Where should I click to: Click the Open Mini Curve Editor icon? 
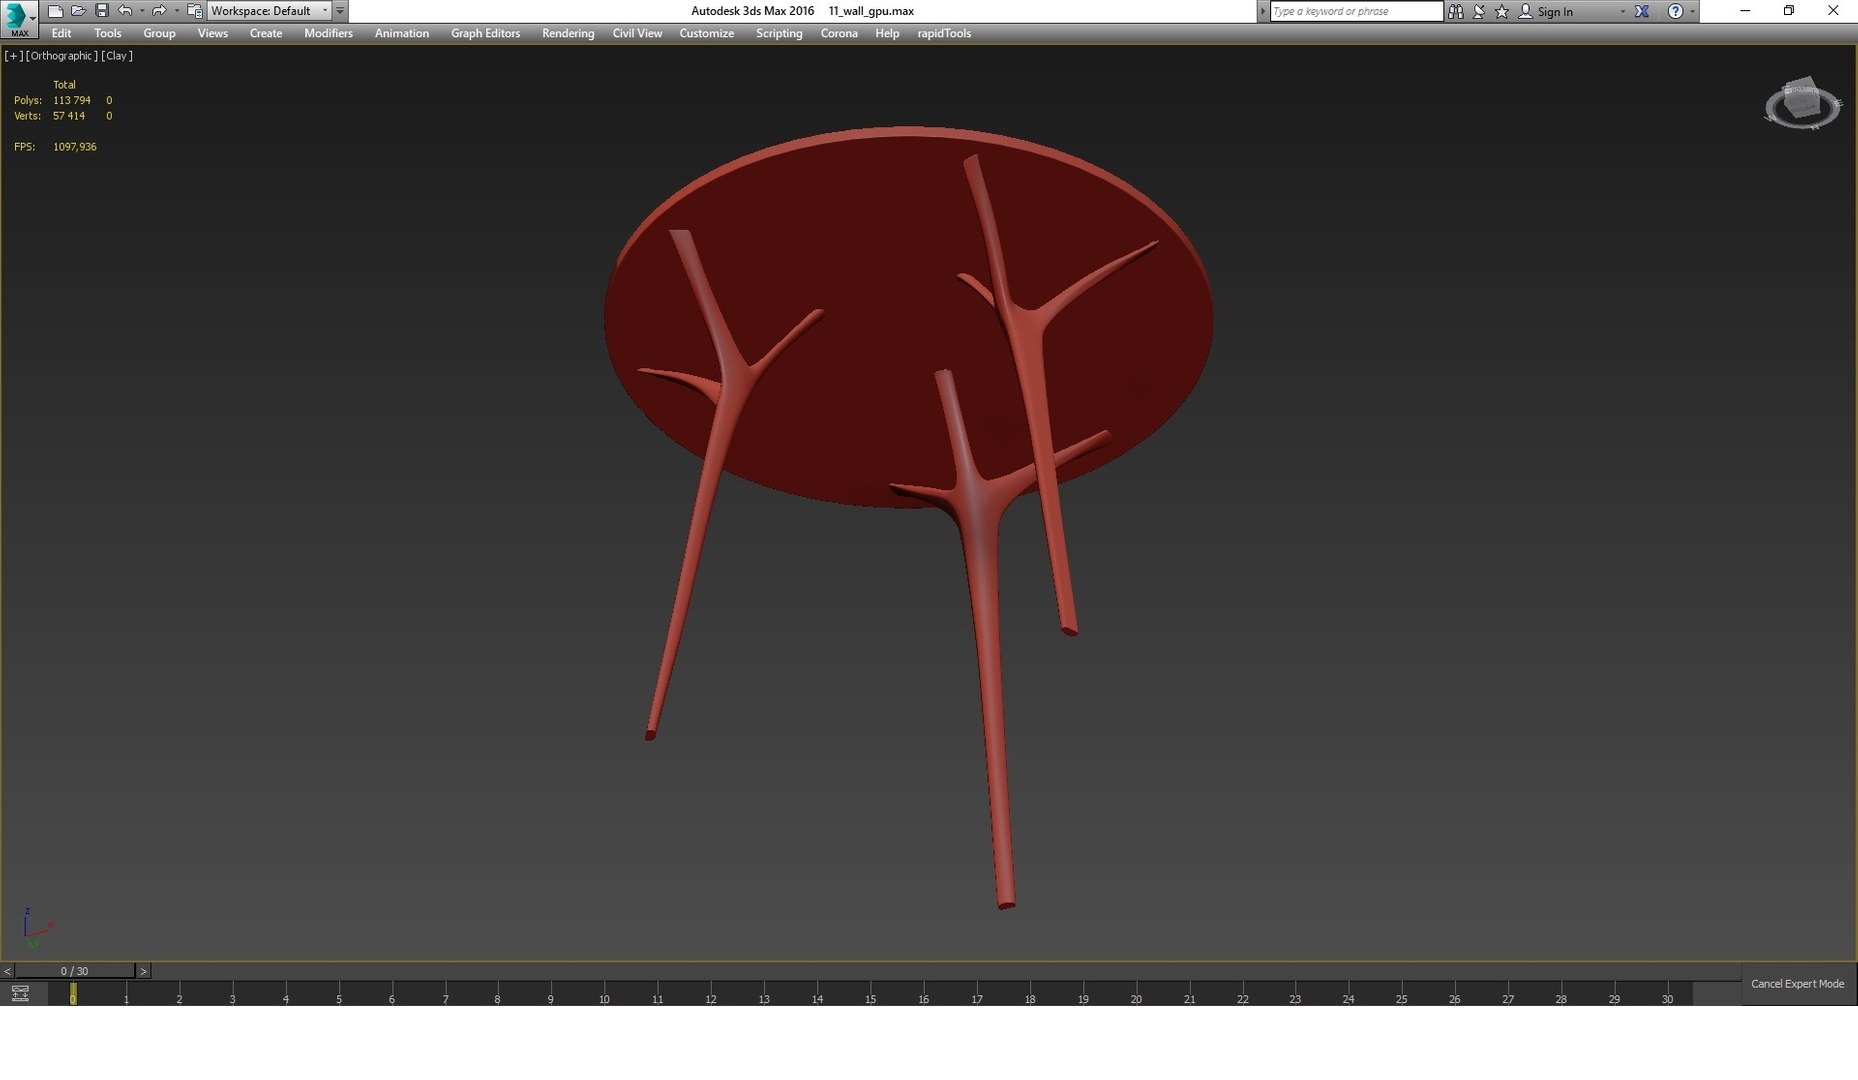coord(20,993)
